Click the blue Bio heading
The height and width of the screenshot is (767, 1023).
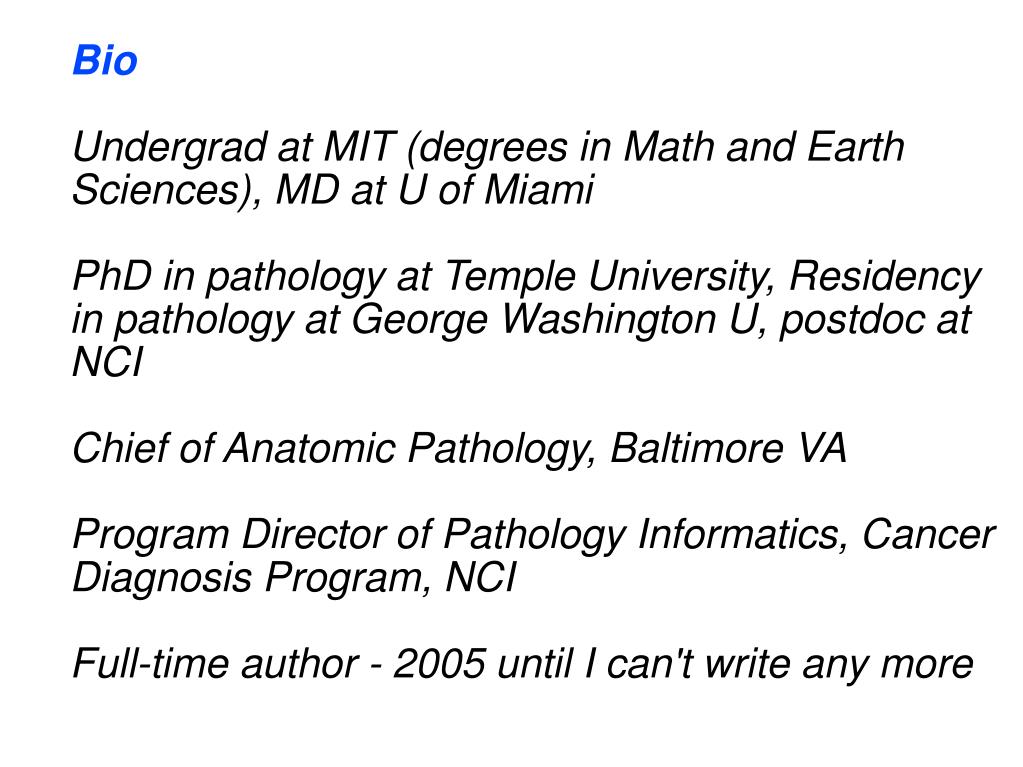[x=105, y=60]
